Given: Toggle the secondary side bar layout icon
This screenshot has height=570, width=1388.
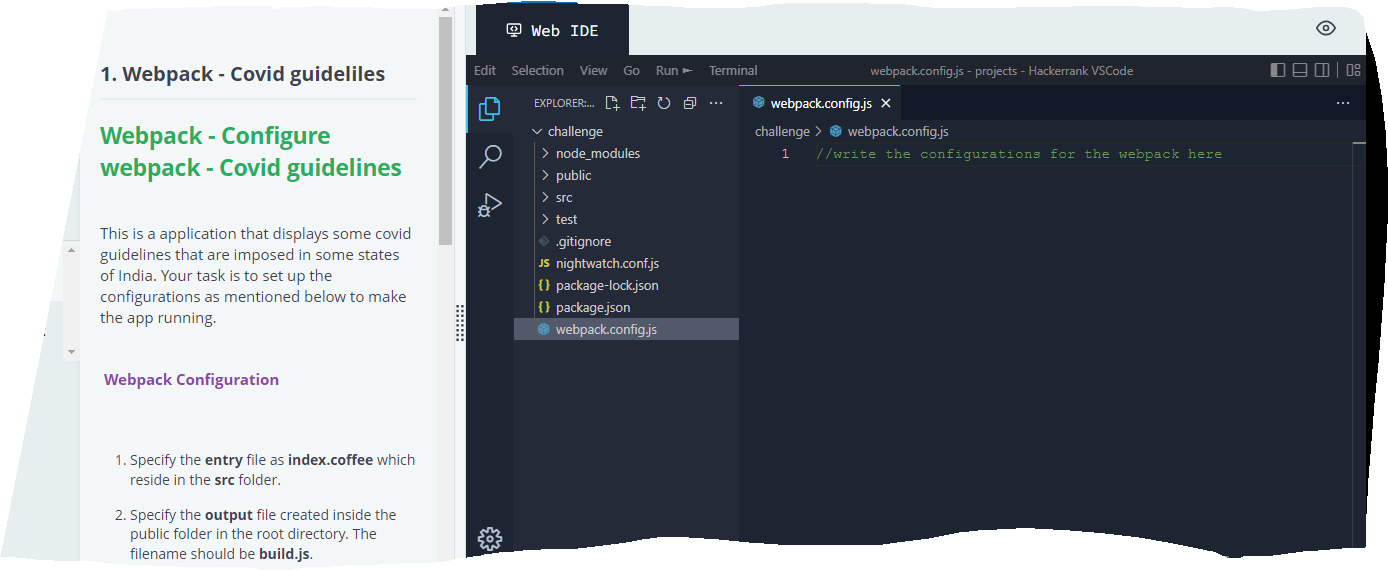Looking at the screenshot, I should click(x=1322, y=70).
